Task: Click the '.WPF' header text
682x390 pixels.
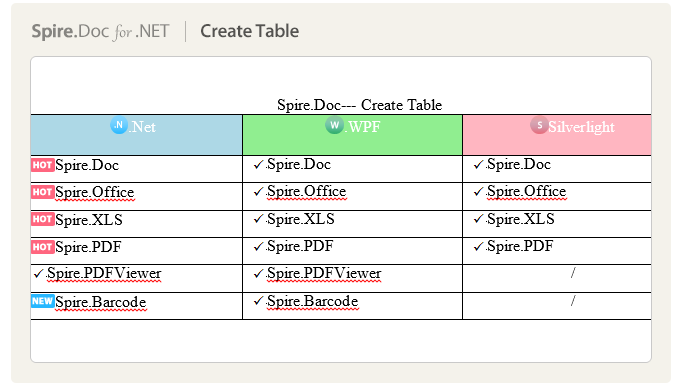Action: (x=363, y=127)
